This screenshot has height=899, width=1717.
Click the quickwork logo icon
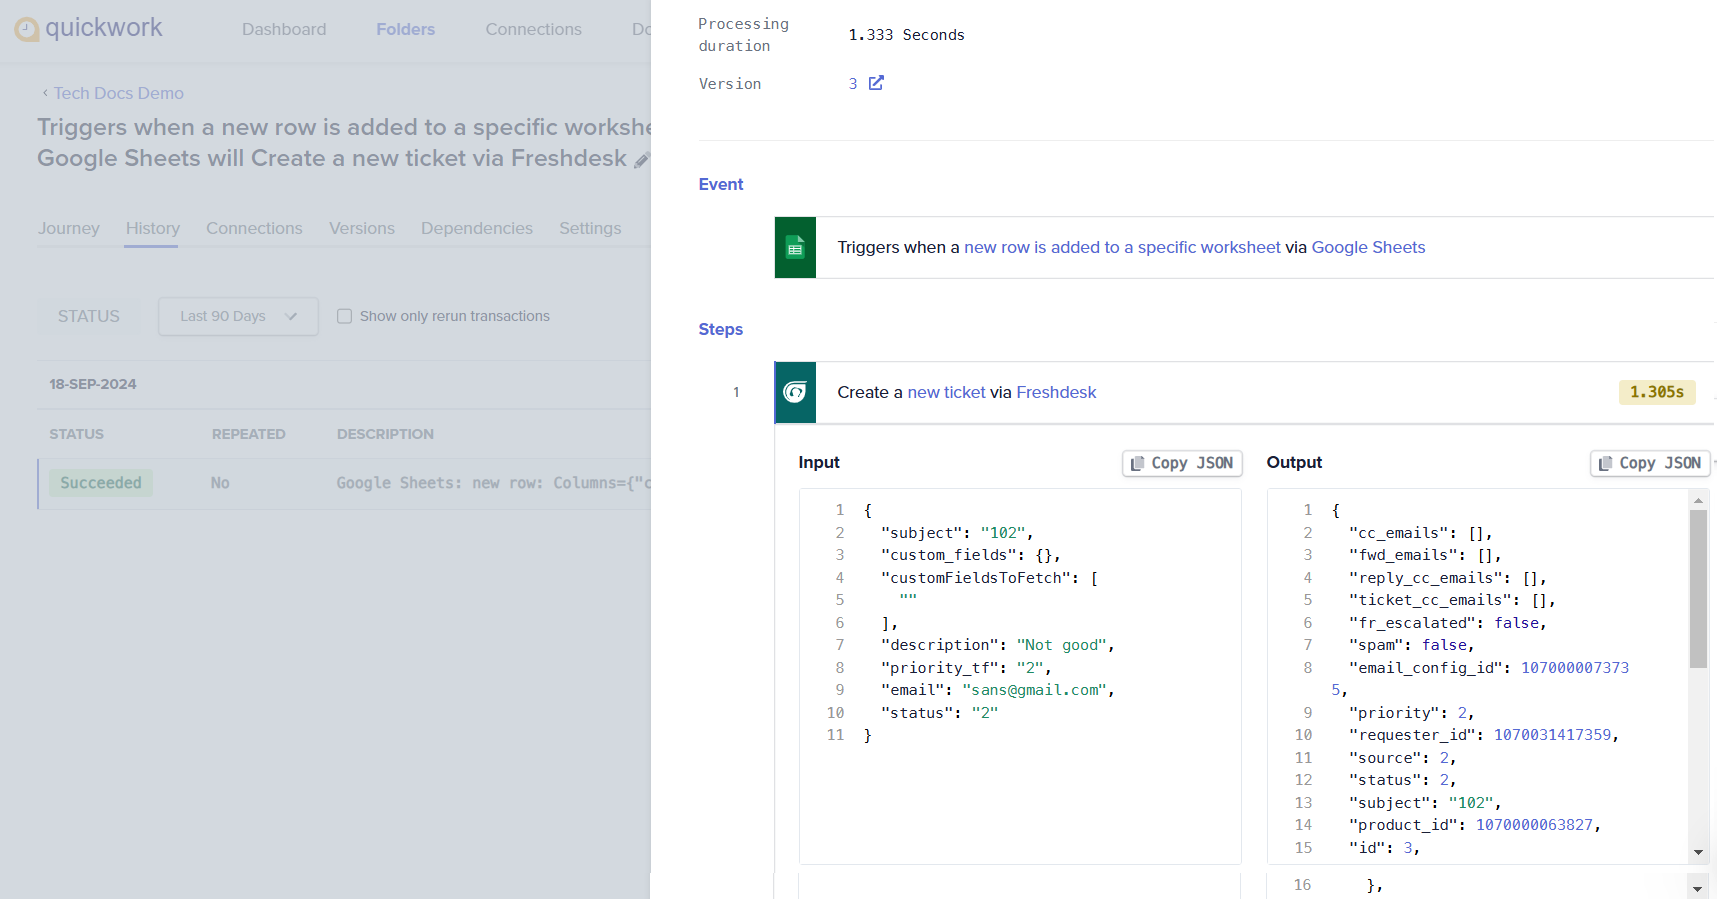pyautogui.click(x=27, y=29)
